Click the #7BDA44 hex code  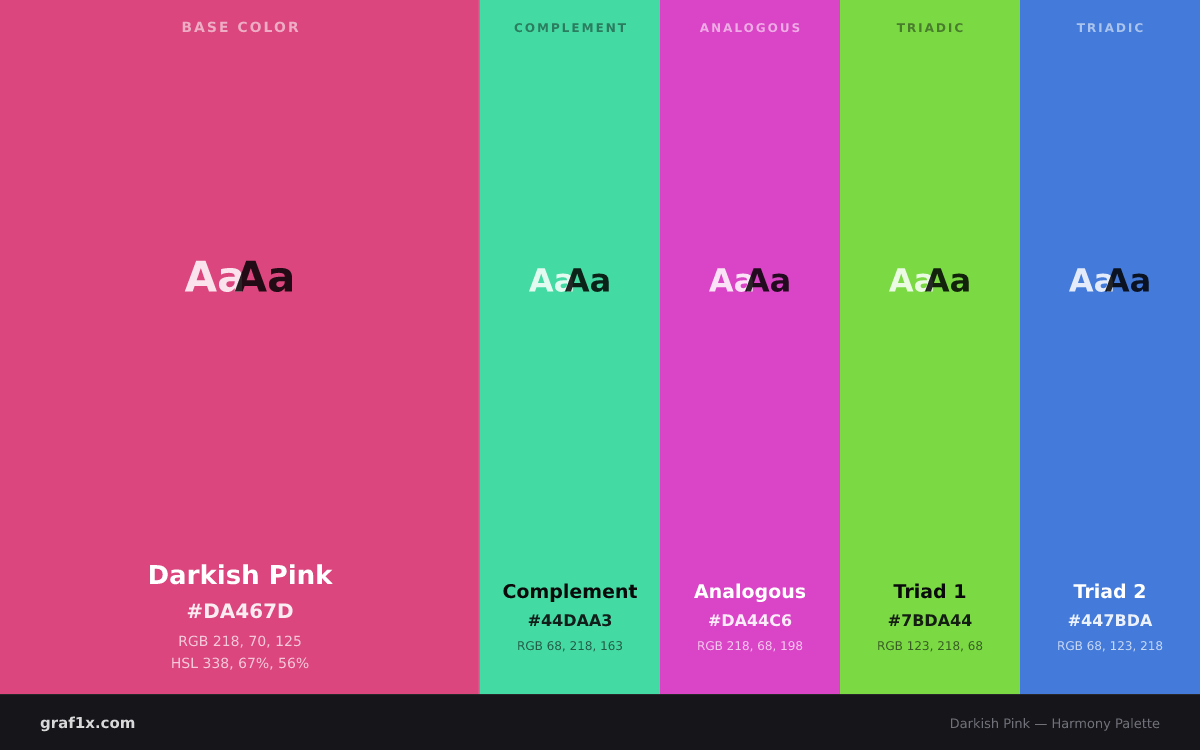pos(930,621)
